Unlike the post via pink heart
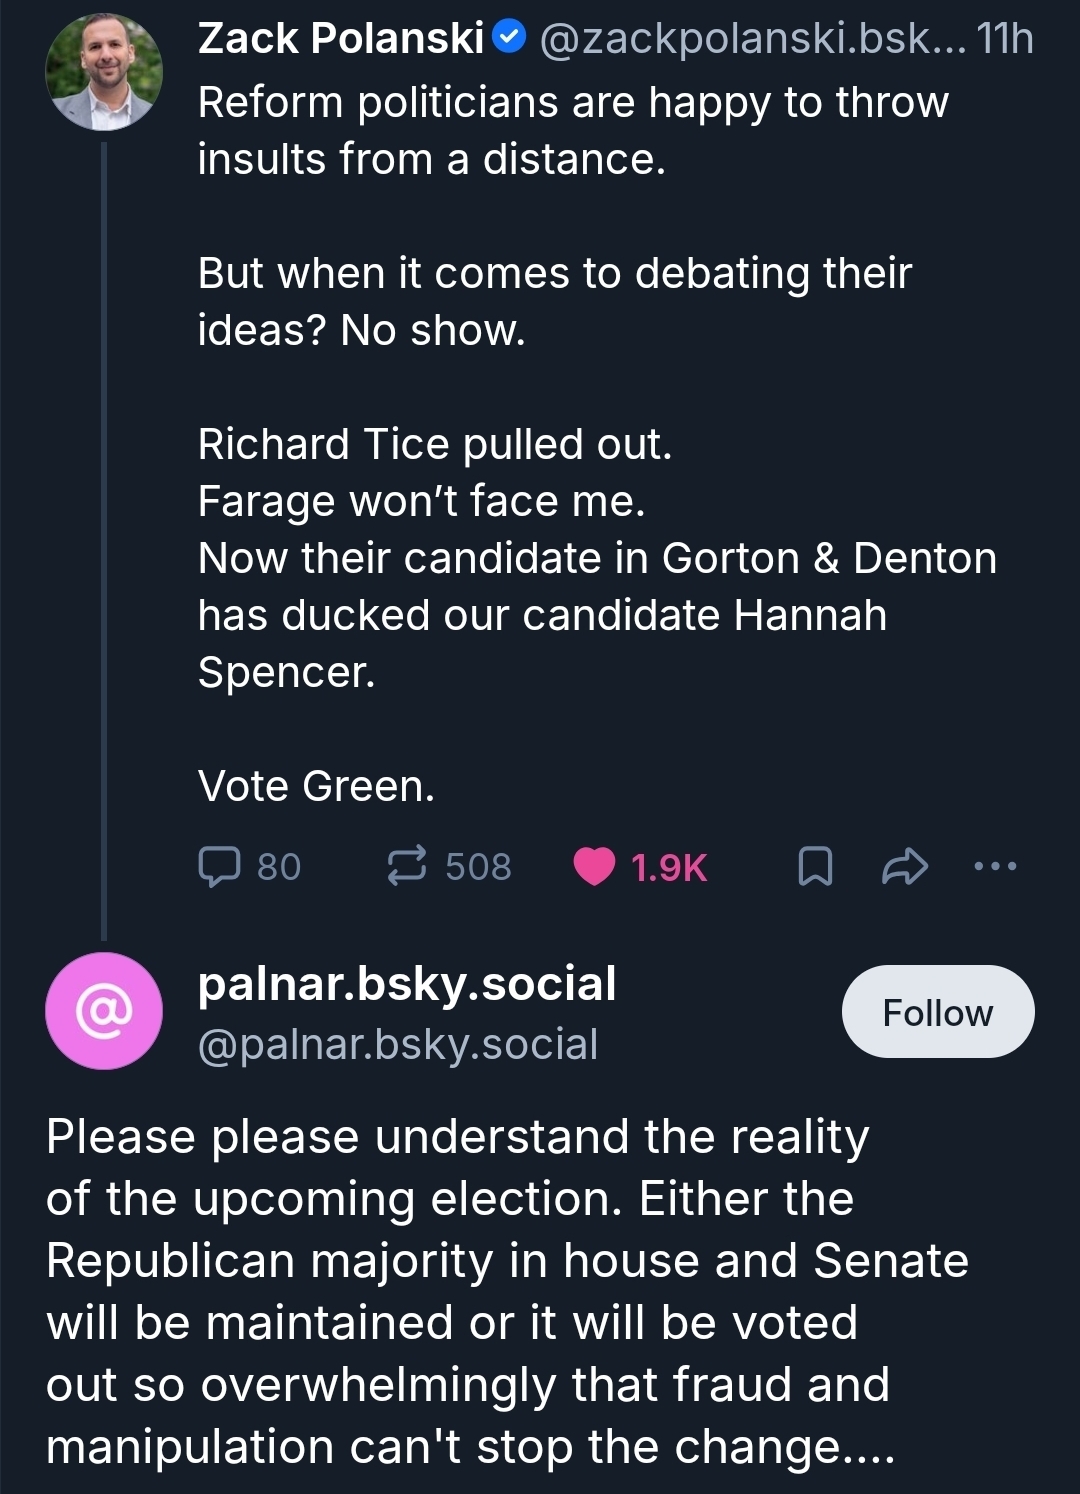This screenshot has height=1494, width=1080. click(594, 866)
